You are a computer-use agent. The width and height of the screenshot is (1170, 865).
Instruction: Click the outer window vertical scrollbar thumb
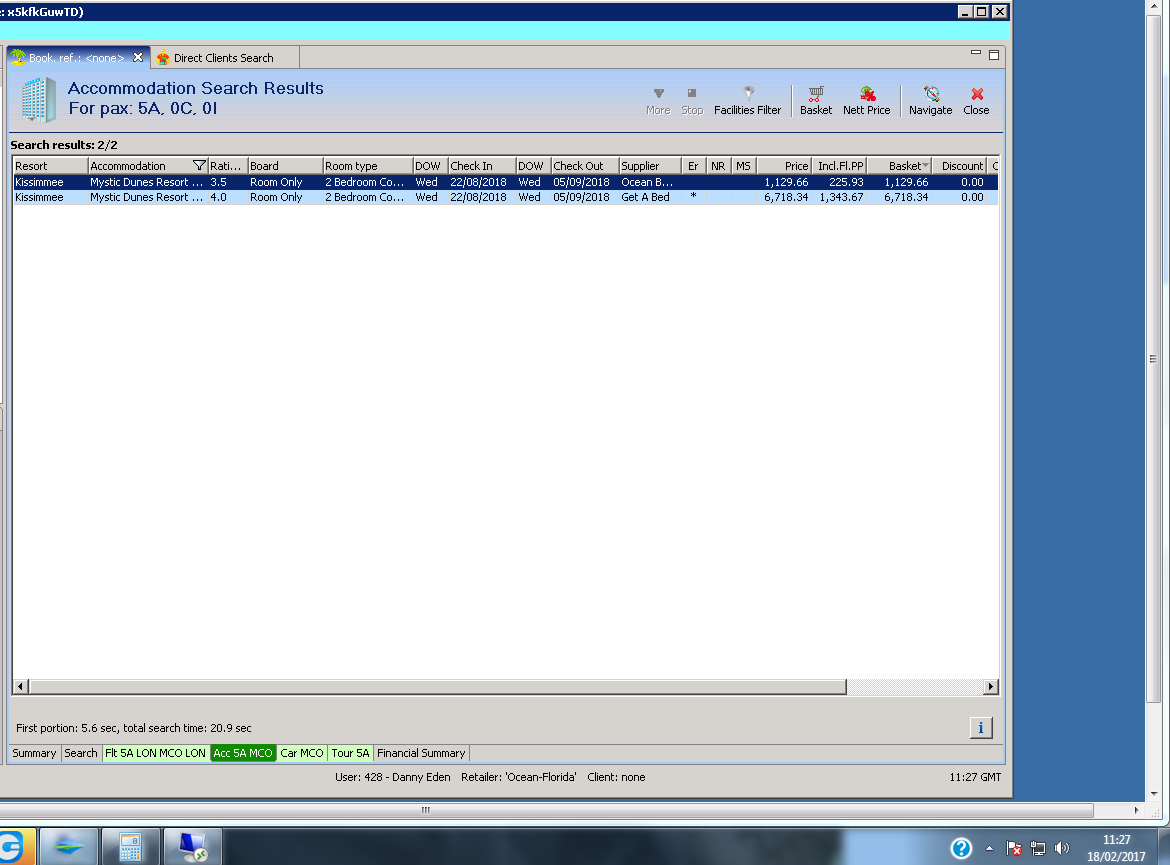[x=1154, y=359]
